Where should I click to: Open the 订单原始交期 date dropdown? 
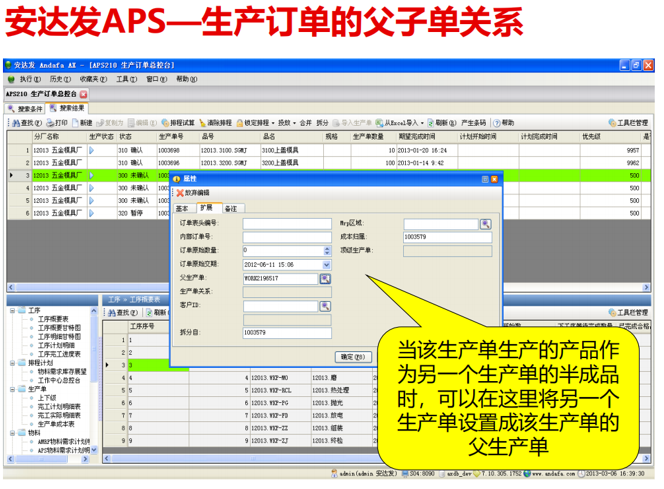(326, 265)
